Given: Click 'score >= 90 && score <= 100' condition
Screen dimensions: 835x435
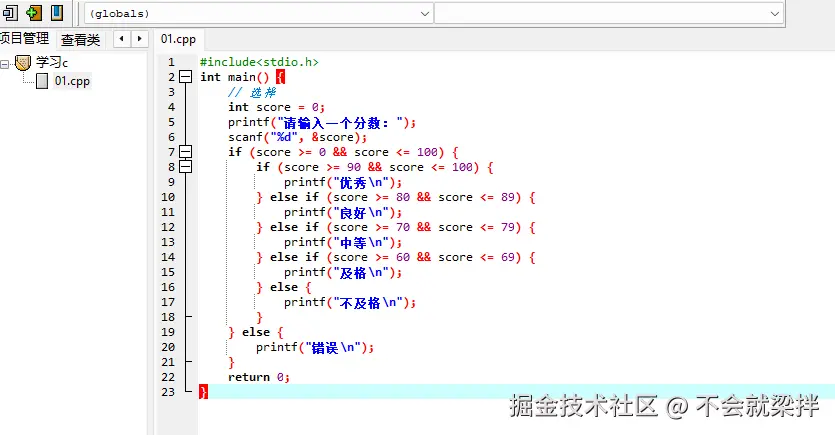Looking at the screenshot, I should [x=378, y=167].
